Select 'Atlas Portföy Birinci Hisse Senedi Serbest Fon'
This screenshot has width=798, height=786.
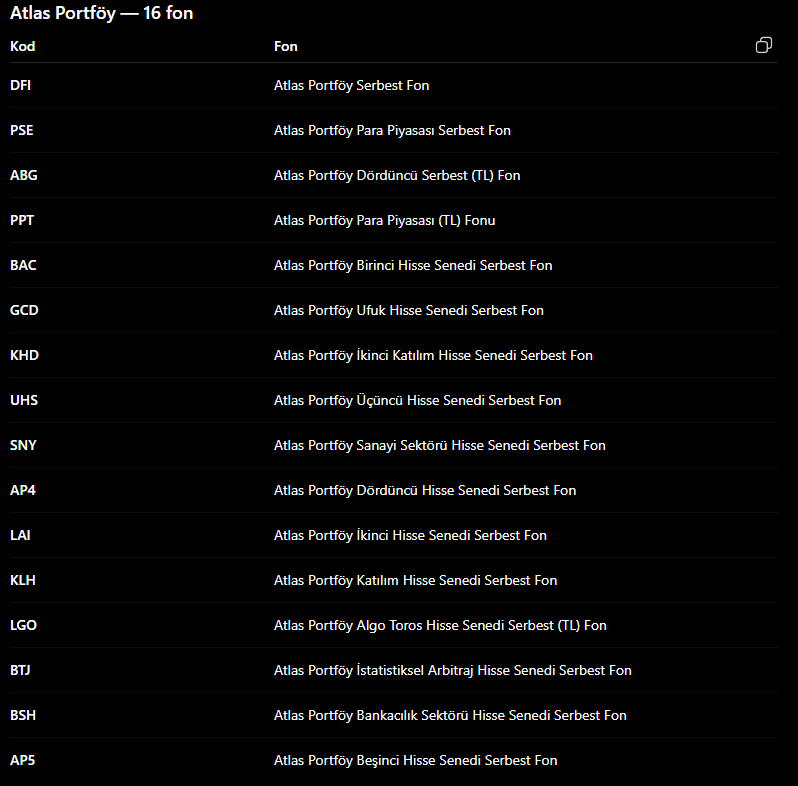pyautogui.click(x=413, y=266)
